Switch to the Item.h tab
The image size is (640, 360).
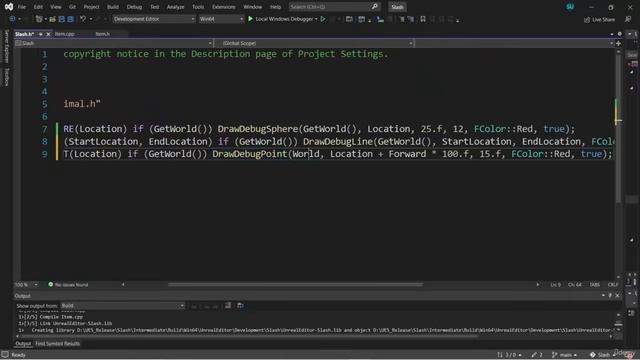tap(102, 34)
